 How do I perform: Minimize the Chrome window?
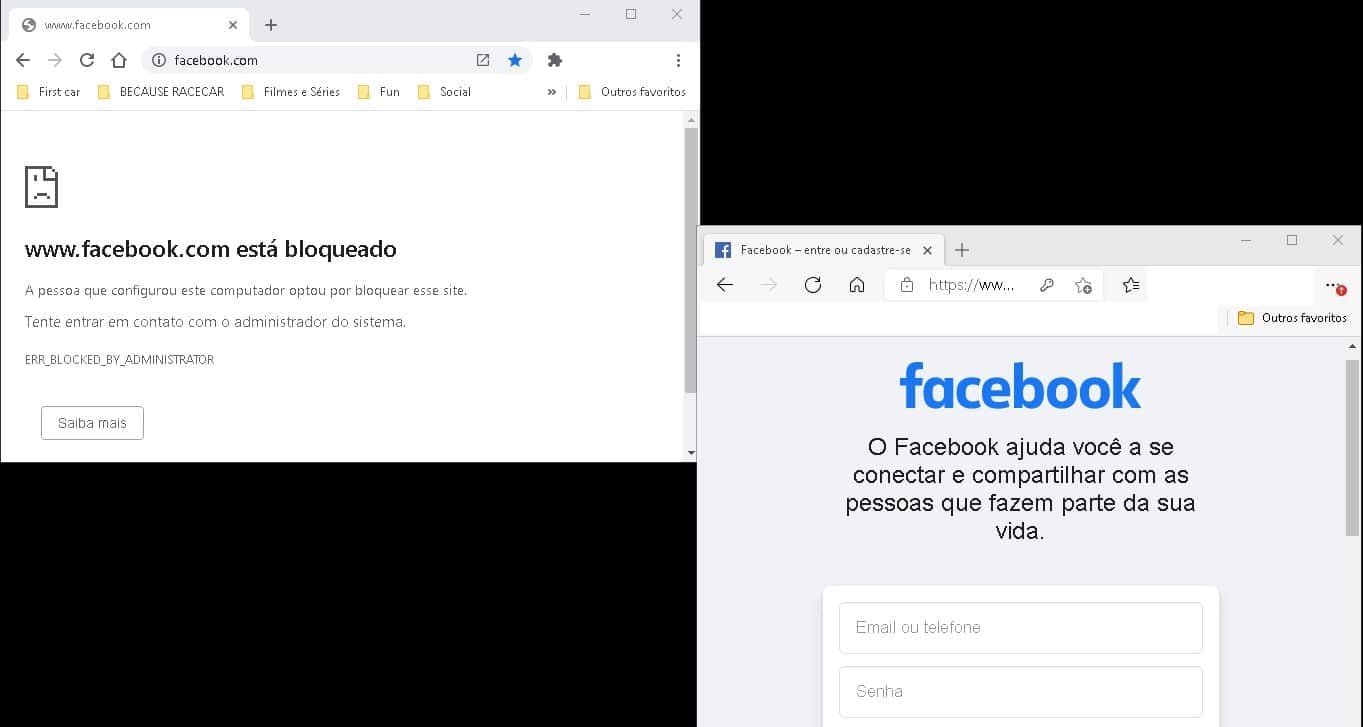(x=585, y=14)
